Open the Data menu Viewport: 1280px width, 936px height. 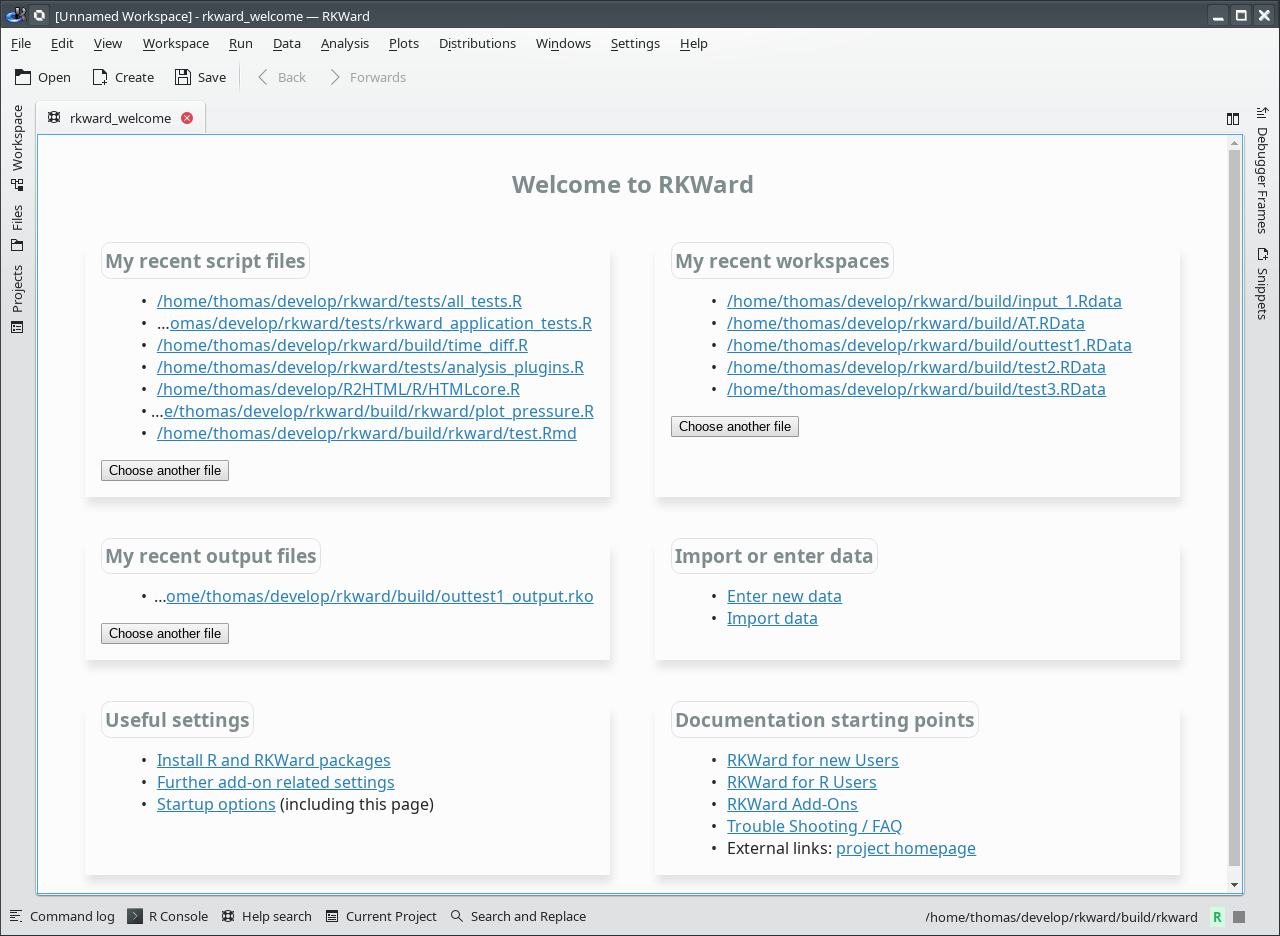287,43
